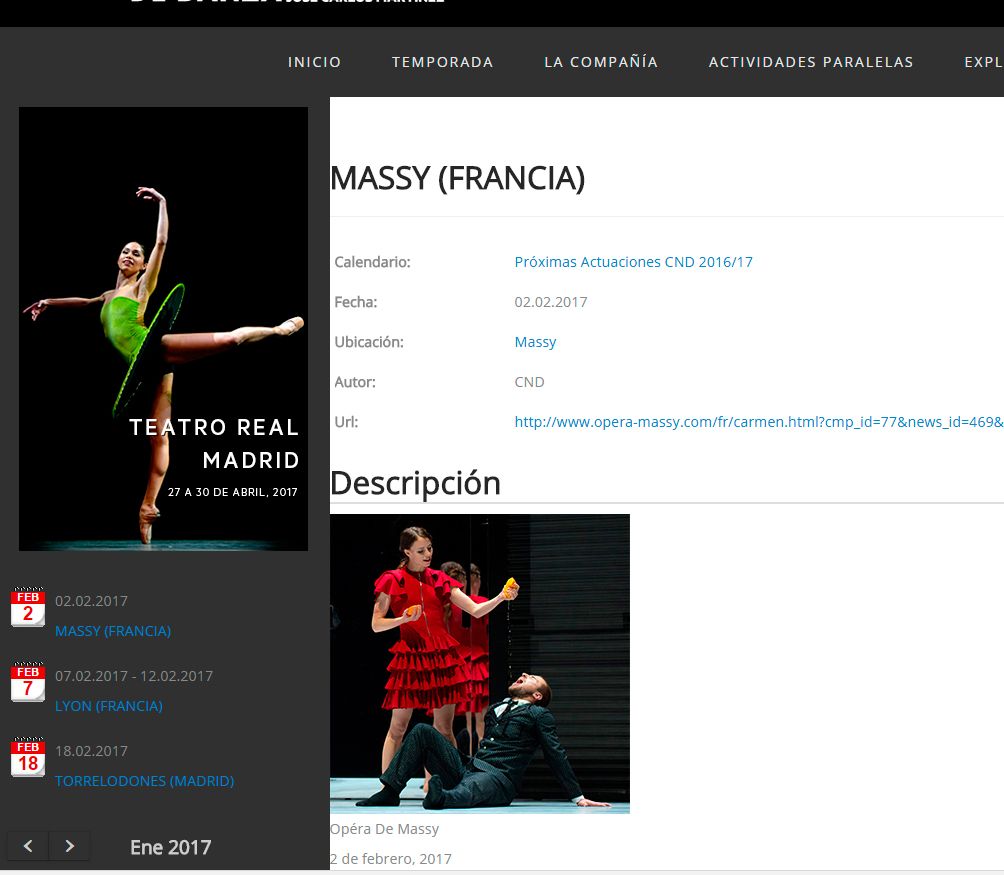This screenshot has width=1004, height=875.
Task: Click the Teatro Real Madrid banner image
Action: tap(163, 329)
